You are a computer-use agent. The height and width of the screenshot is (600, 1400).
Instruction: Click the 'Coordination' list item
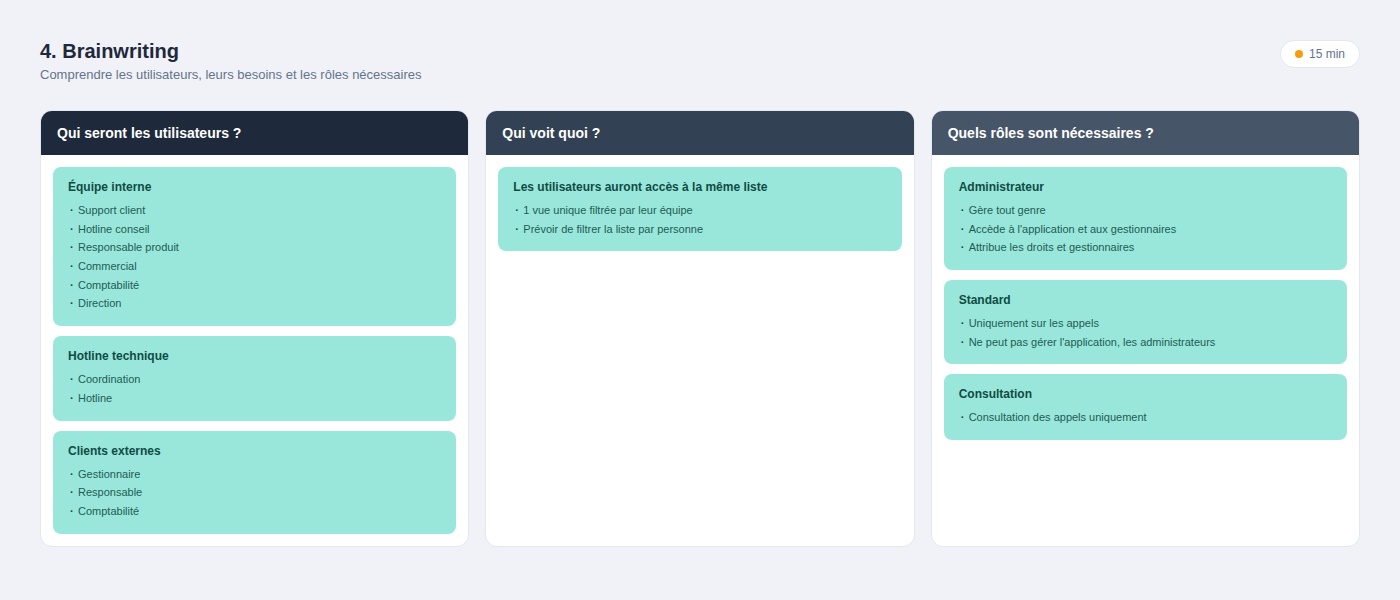109,379
